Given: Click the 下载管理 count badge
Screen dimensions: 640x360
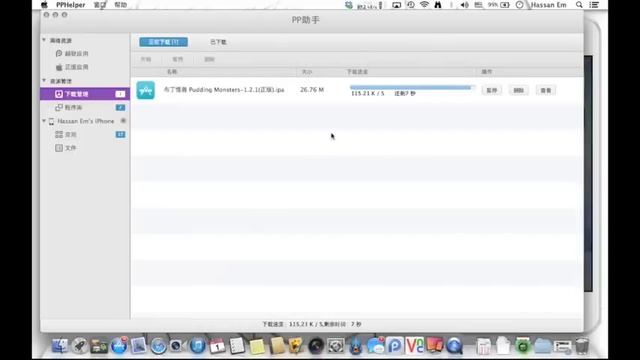Looking at the screenshot, I should pos(120,94).
